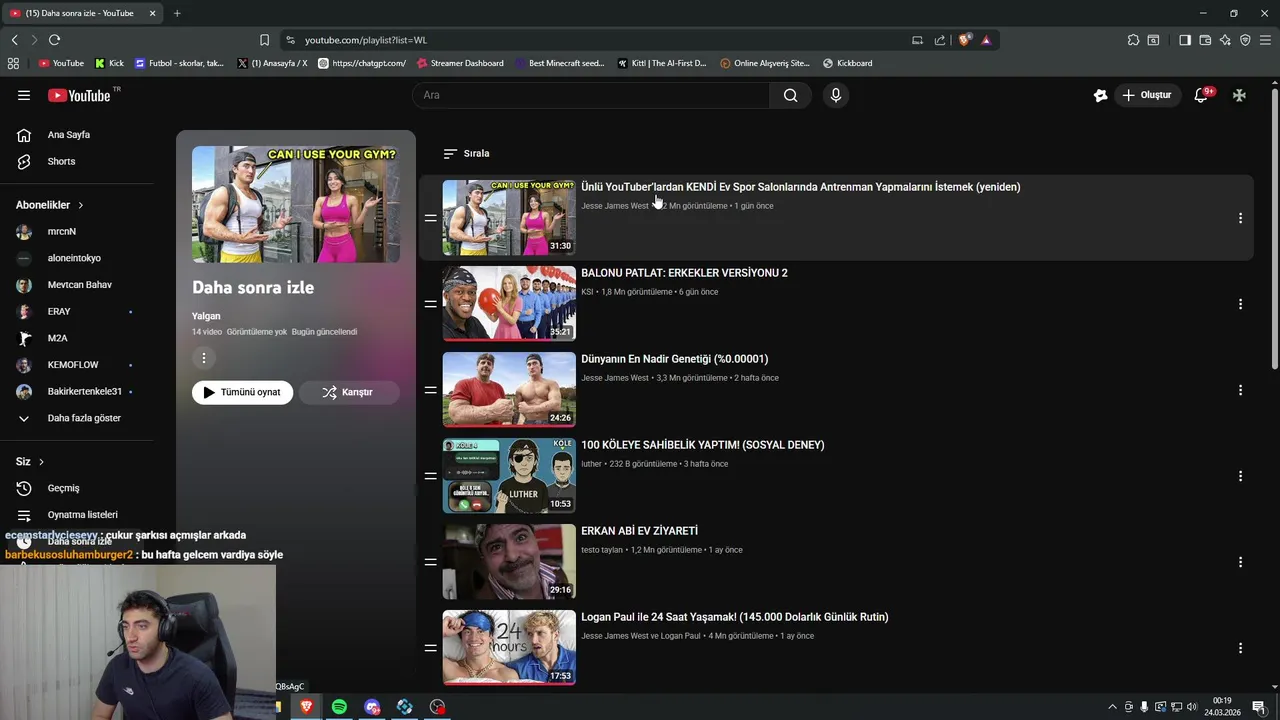Screen dimensions: 1280x720
Task: Open playlist three-dot options menu
Action: pos(204,358)
